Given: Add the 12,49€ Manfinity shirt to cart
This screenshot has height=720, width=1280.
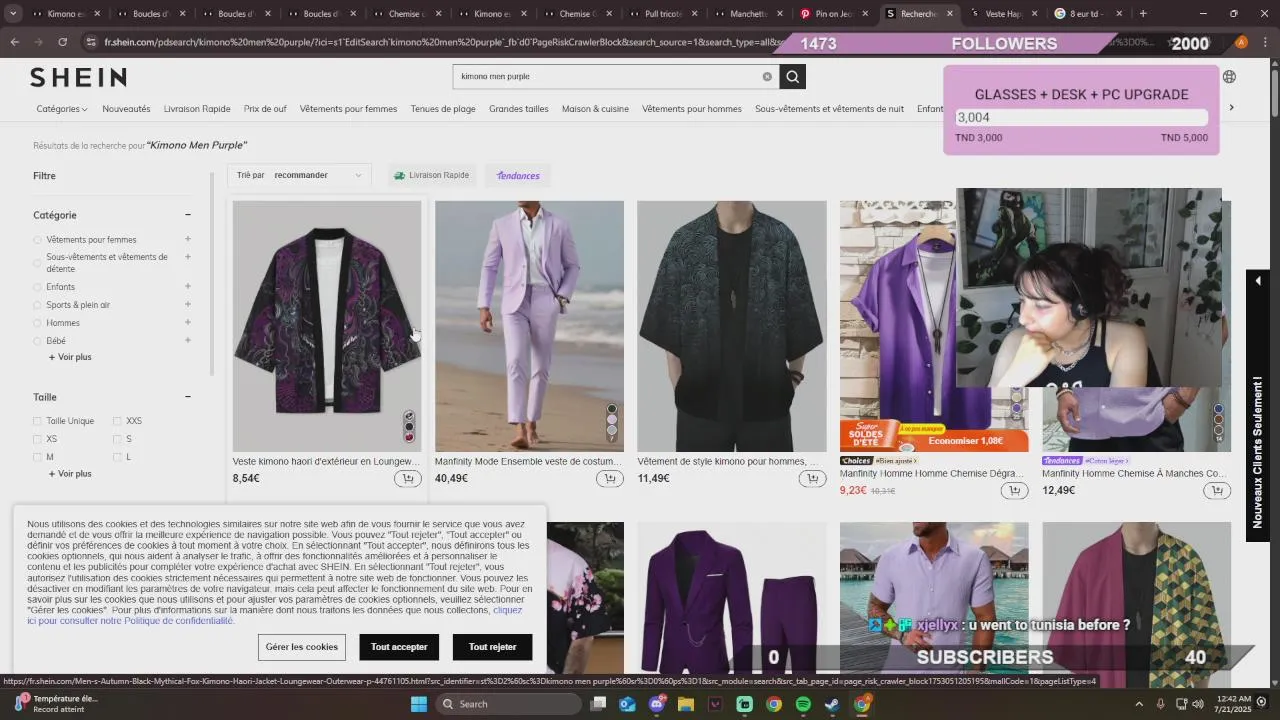Looking at the screenshot, I should 1217,491.
